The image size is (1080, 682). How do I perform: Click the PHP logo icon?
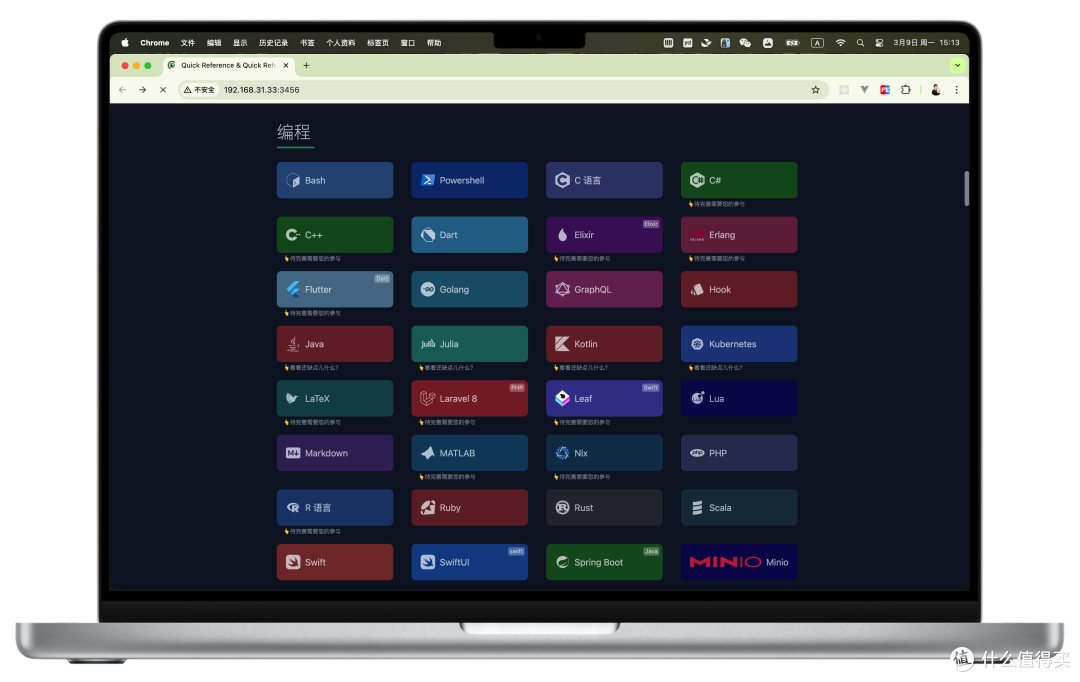[x=697, y=453]
